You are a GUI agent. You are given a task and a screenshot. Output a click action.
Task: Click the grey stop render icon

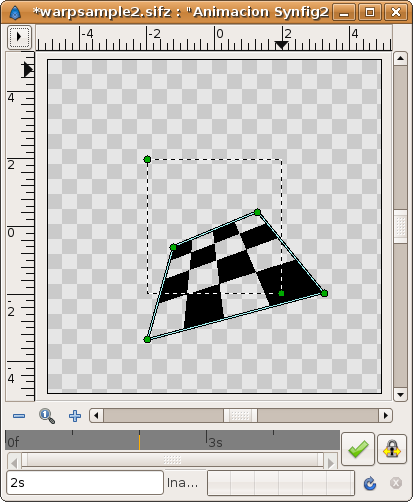pyautogui.click(x=396, y=483)
